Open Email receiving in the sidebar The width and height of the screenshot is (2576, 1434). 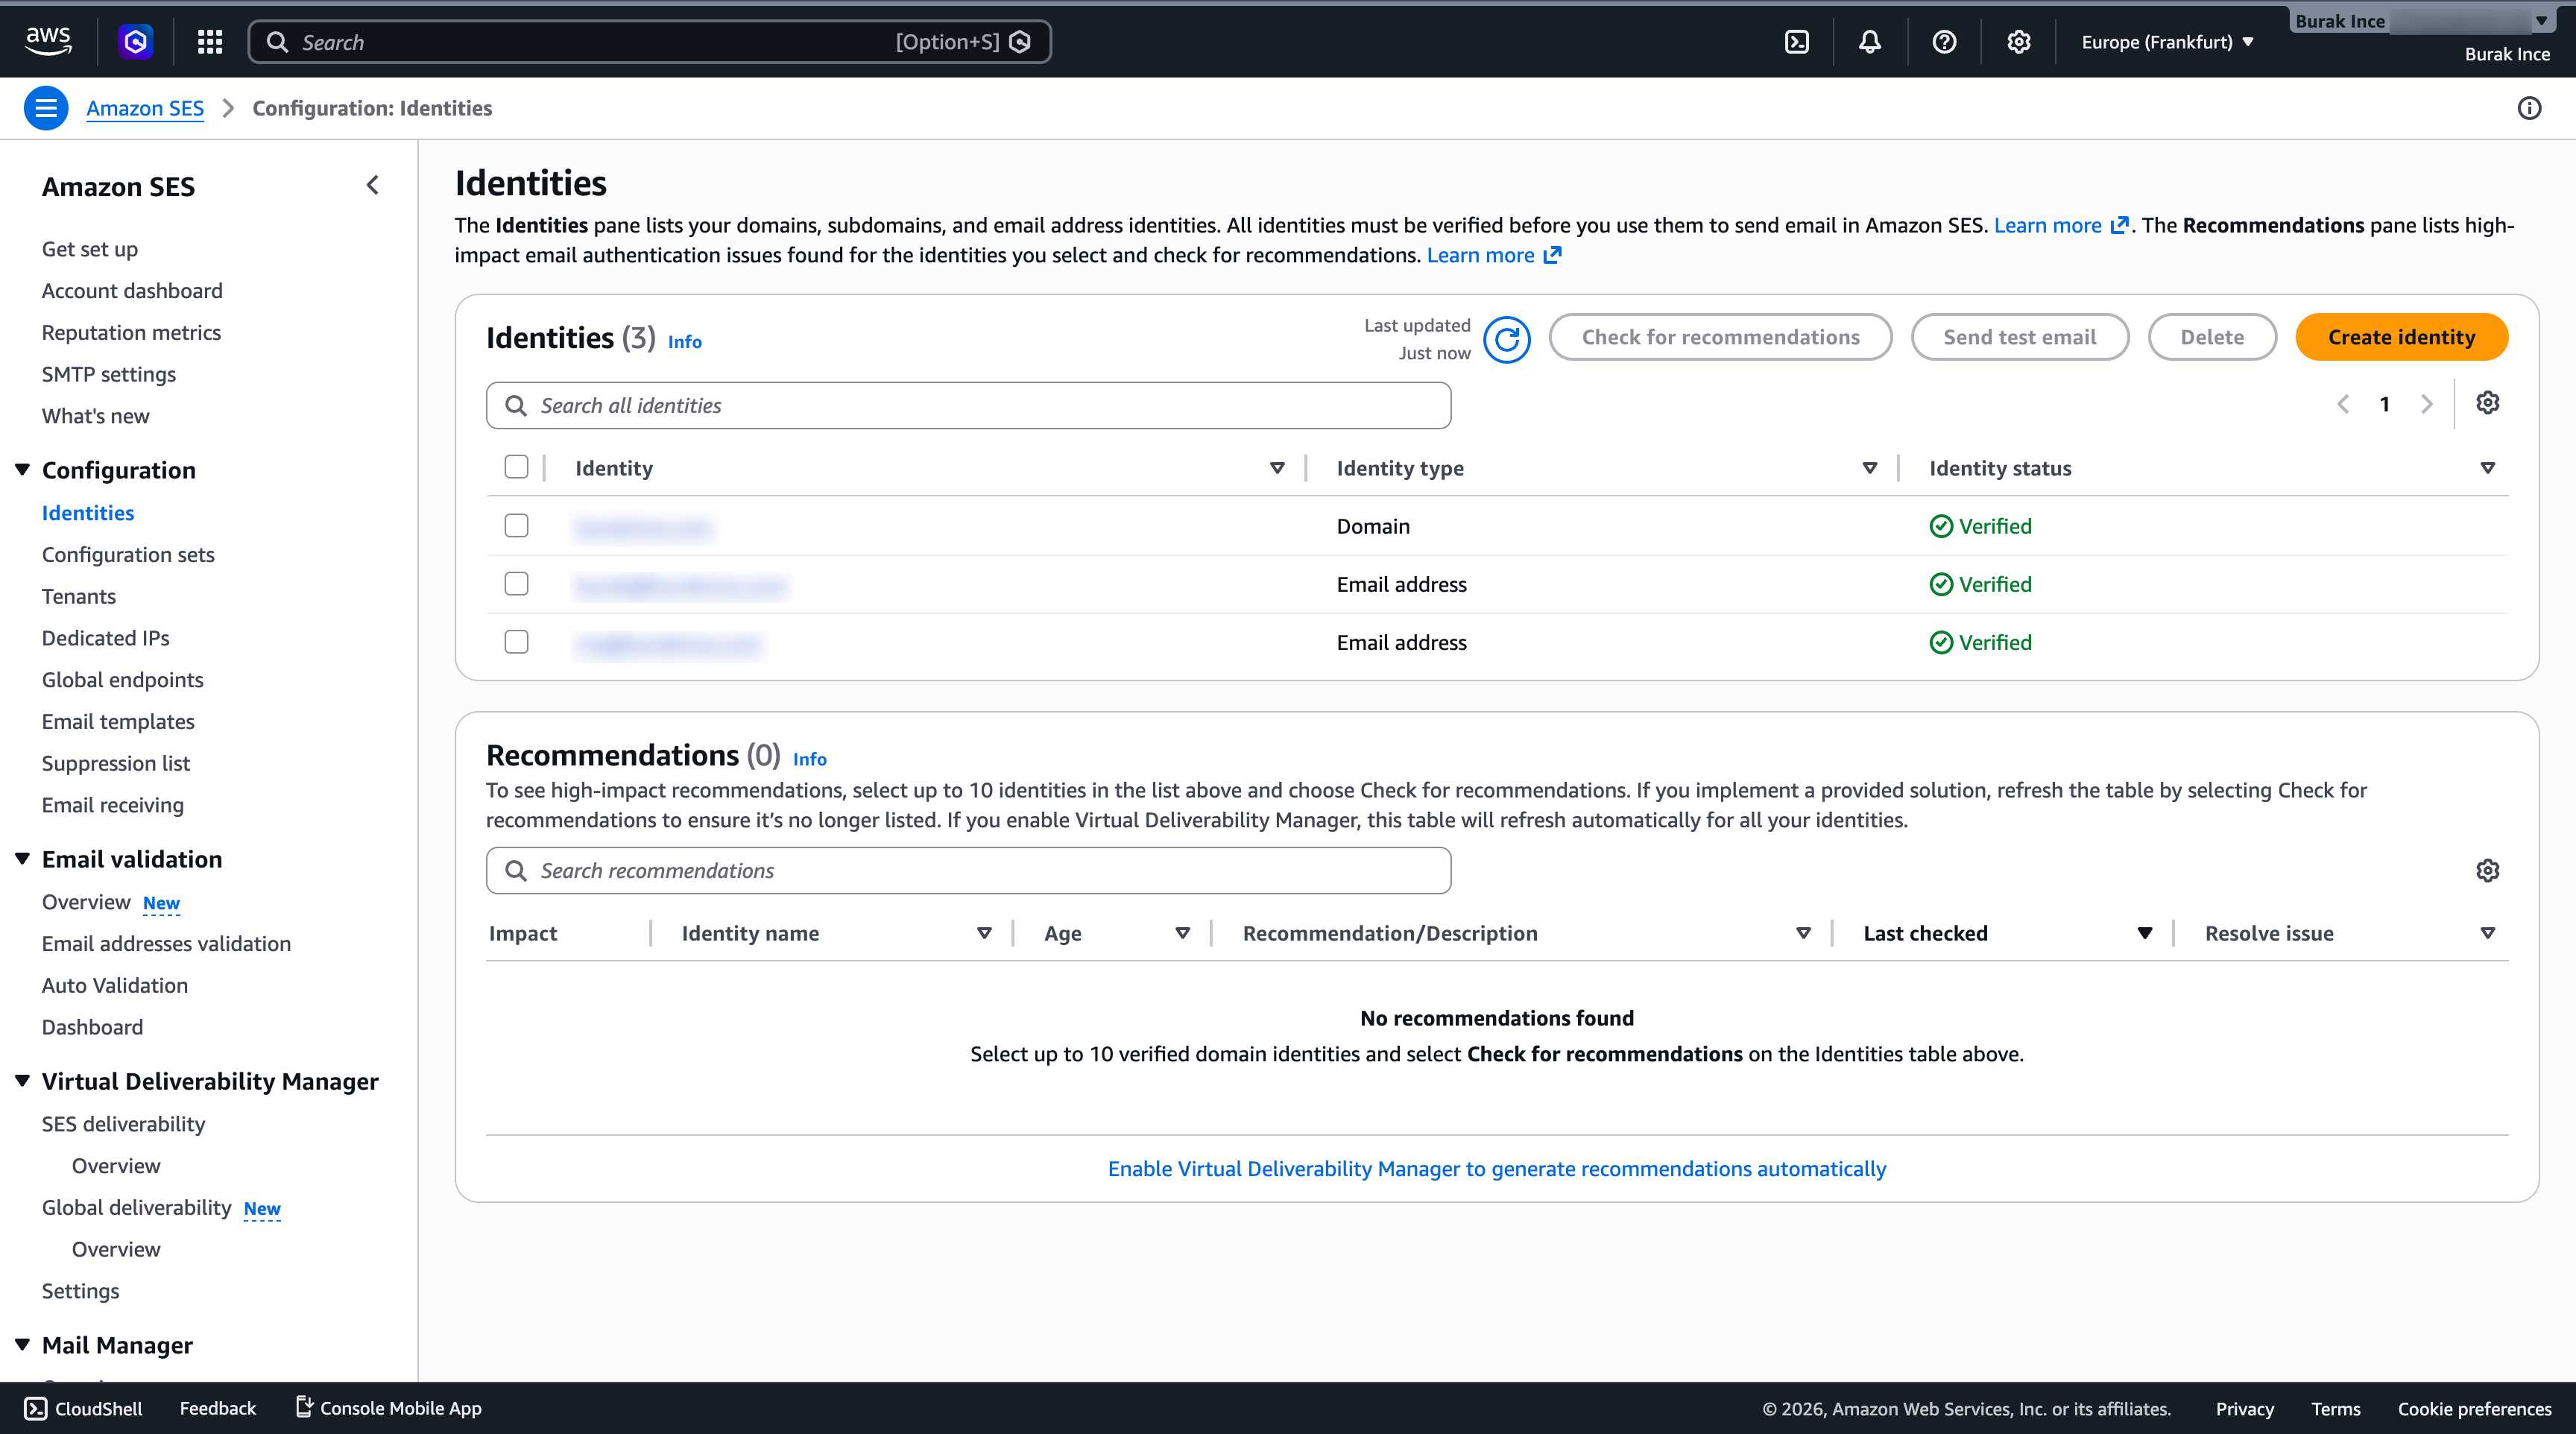pyautogui.click(x=113, y=805)
